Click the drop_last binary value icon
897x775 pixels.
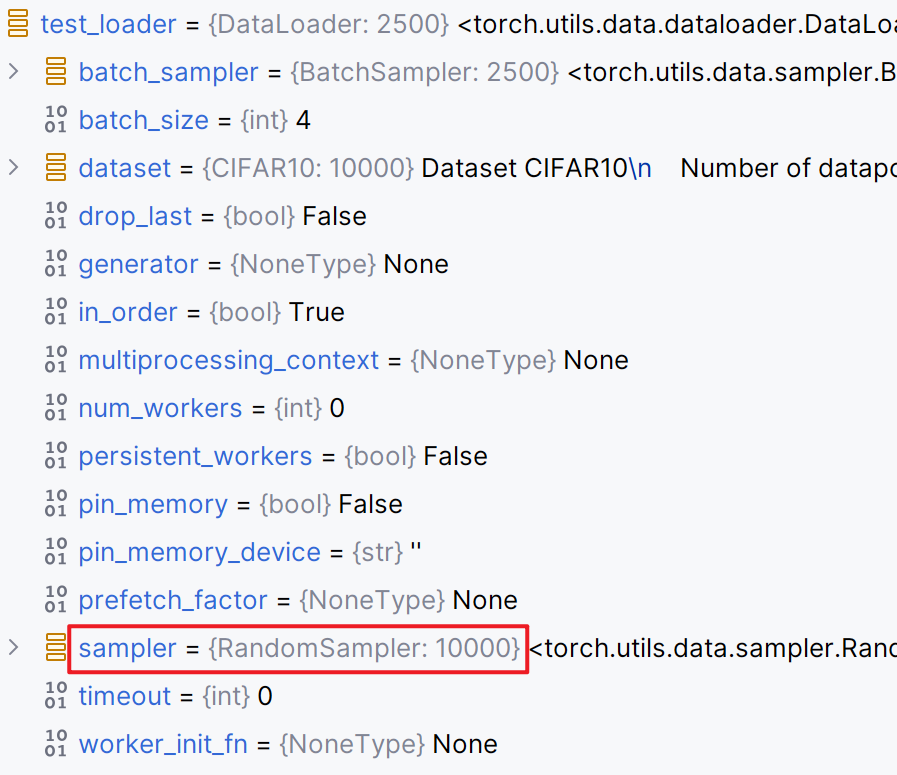click(56, 216)
